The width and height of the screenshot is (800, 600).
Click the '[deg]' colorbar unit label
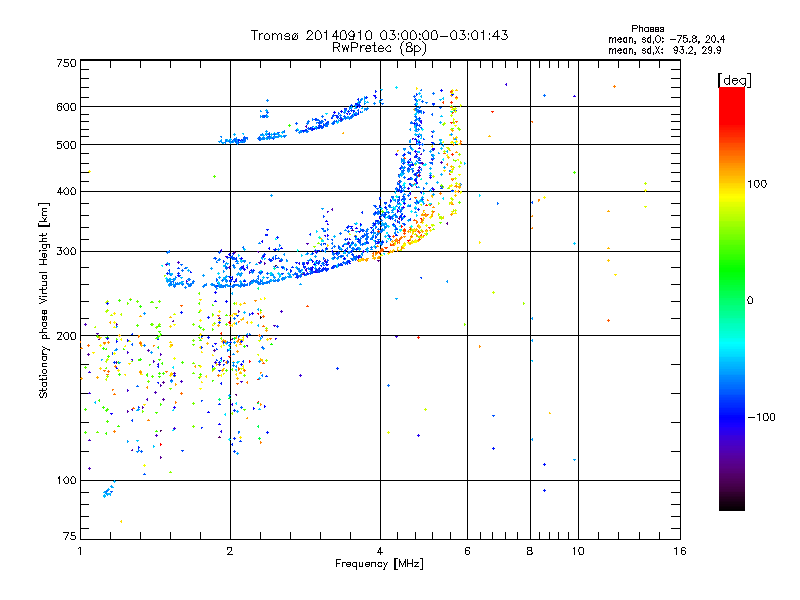[734, 80]
